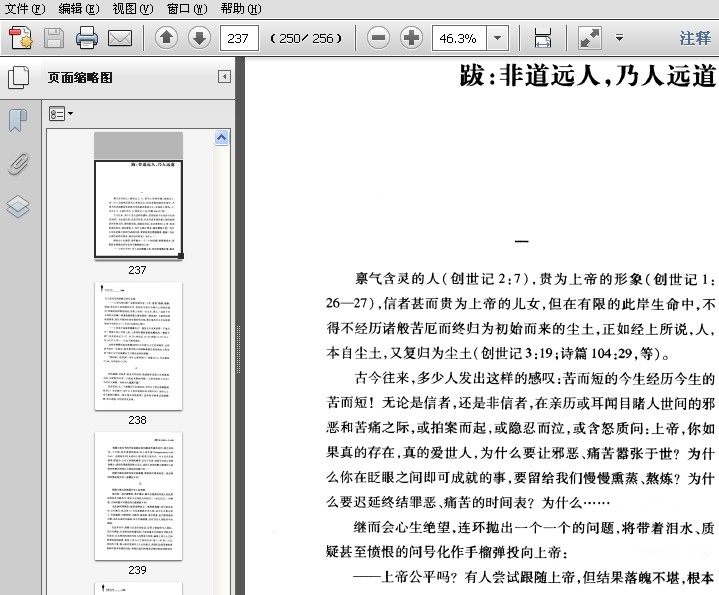719x595 pixels.
Task: Open the zoom percentage dropdown arrow
Action: click(498, 38)
